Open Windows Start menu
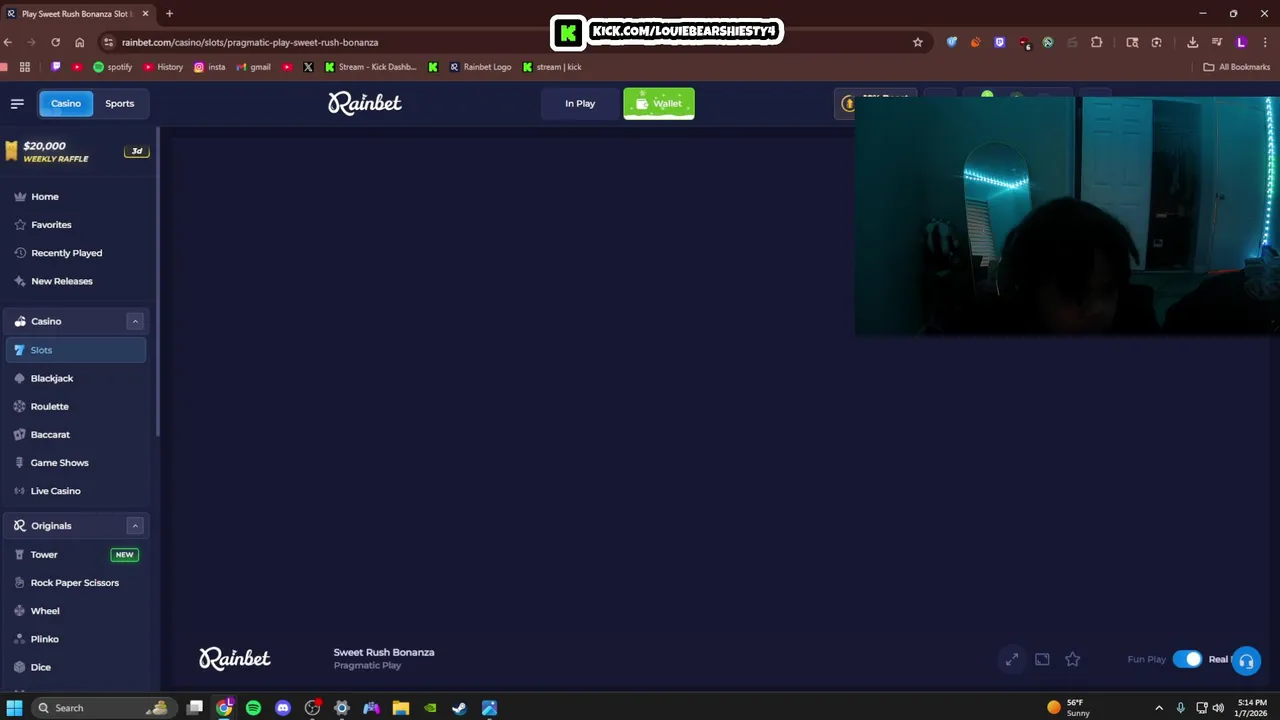 (x=15, y=708)
